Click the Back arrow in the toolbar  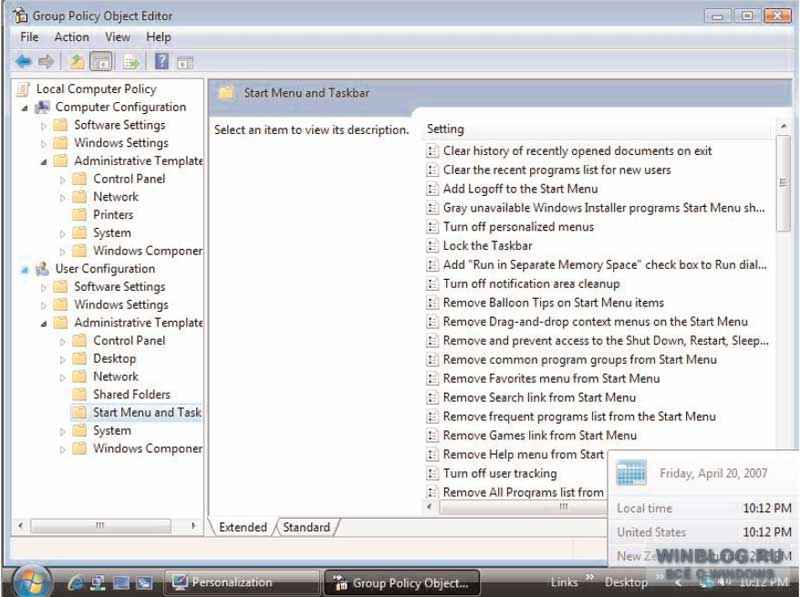tap(23, 62)
